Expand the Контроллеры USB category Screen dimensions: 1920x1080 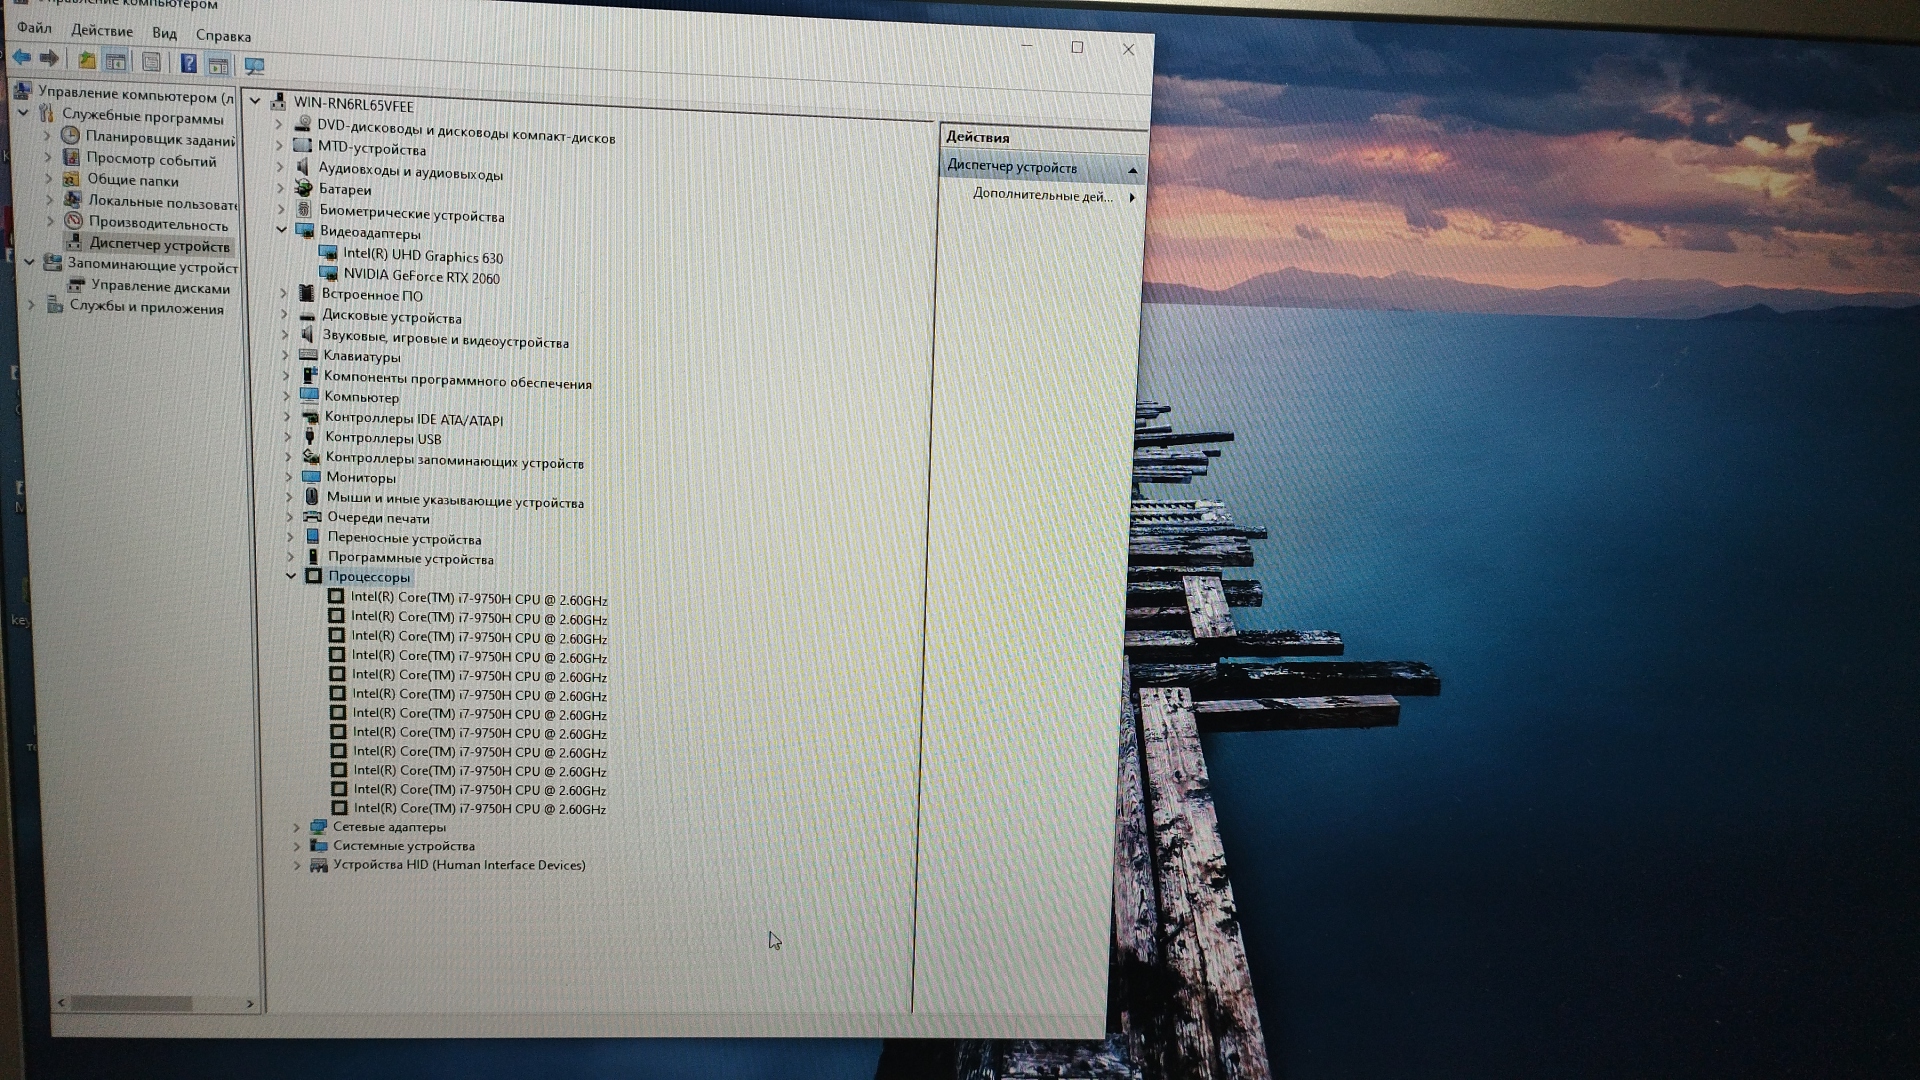[287, 437]
